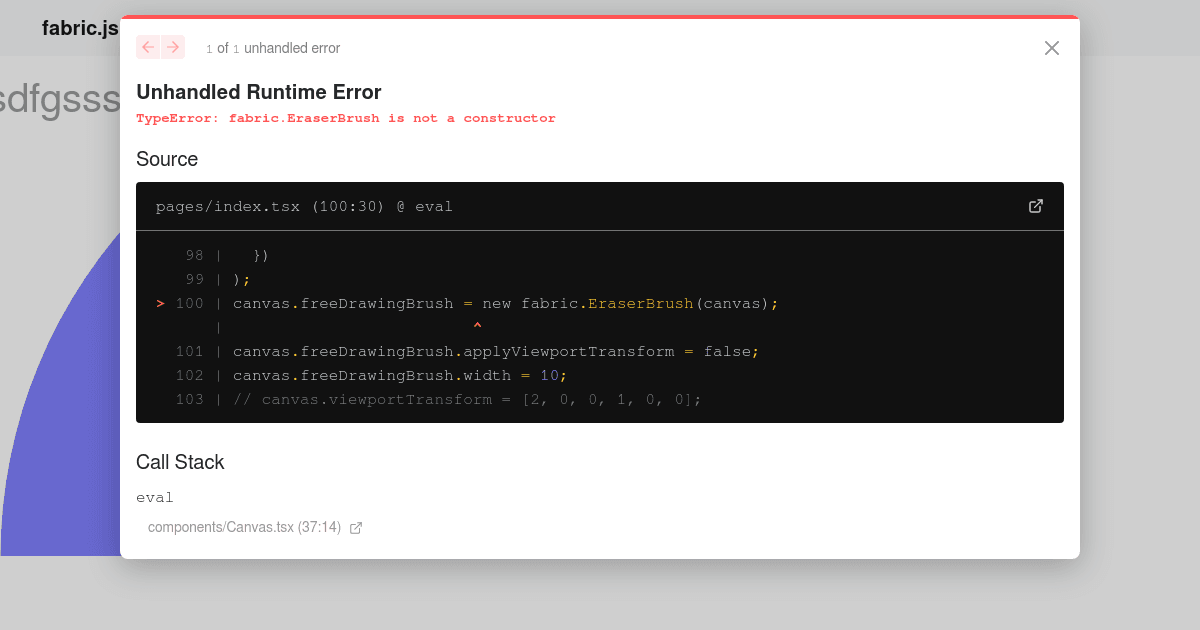Click the red error caret under EraserBrush
The height and width of the screenshot is (630, 1200).
478,325
